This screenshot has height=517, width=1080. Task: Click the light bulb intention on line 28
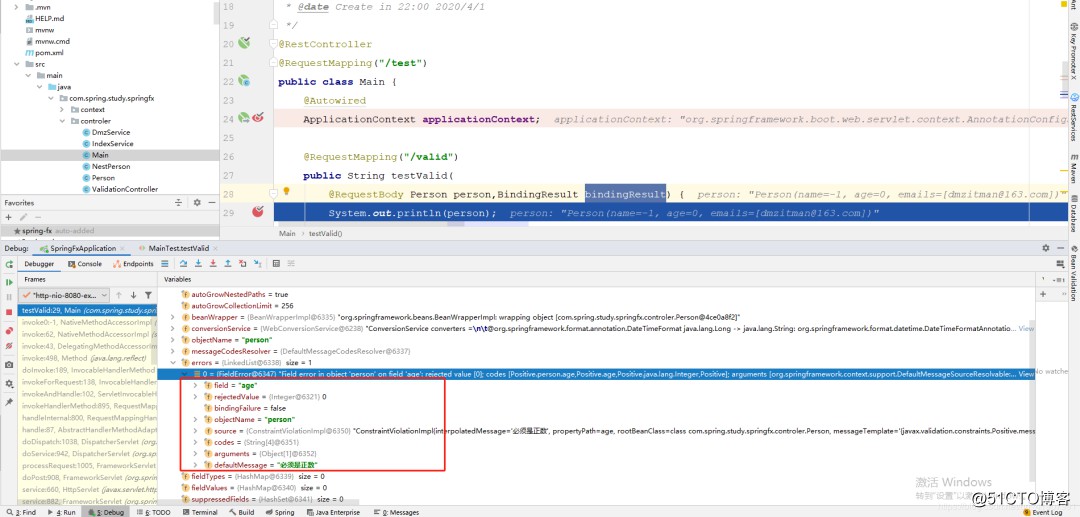tap(287, 192)
